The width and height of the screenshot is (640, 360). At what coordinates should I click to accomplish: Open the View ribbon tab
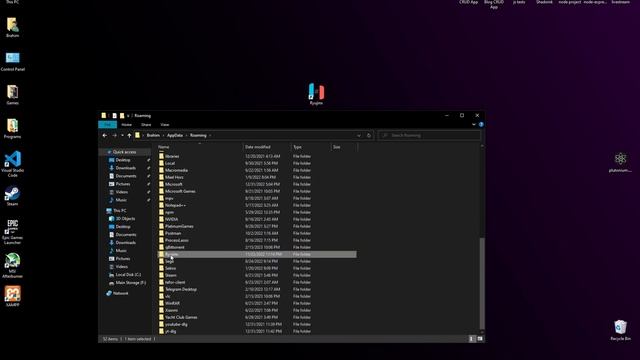click(164, 124)
